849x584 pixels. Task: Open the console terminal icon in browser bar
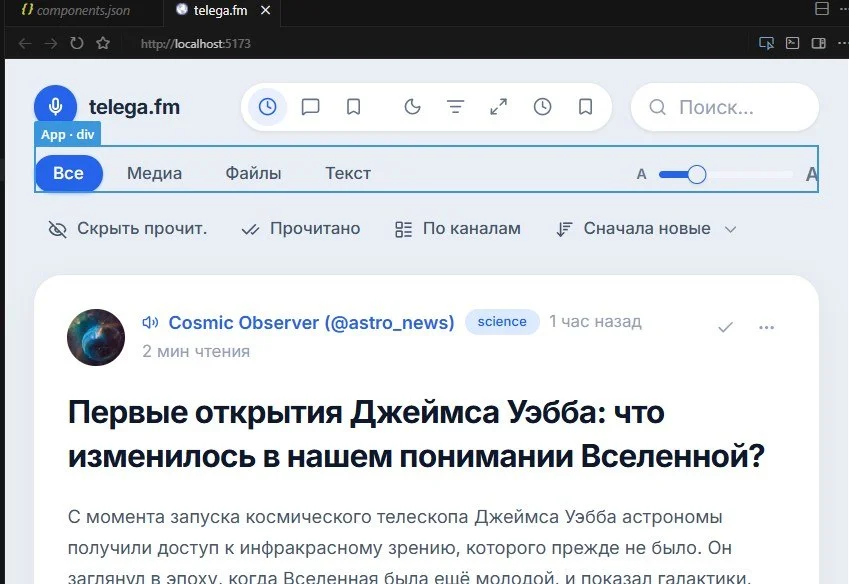pos(792,43)
